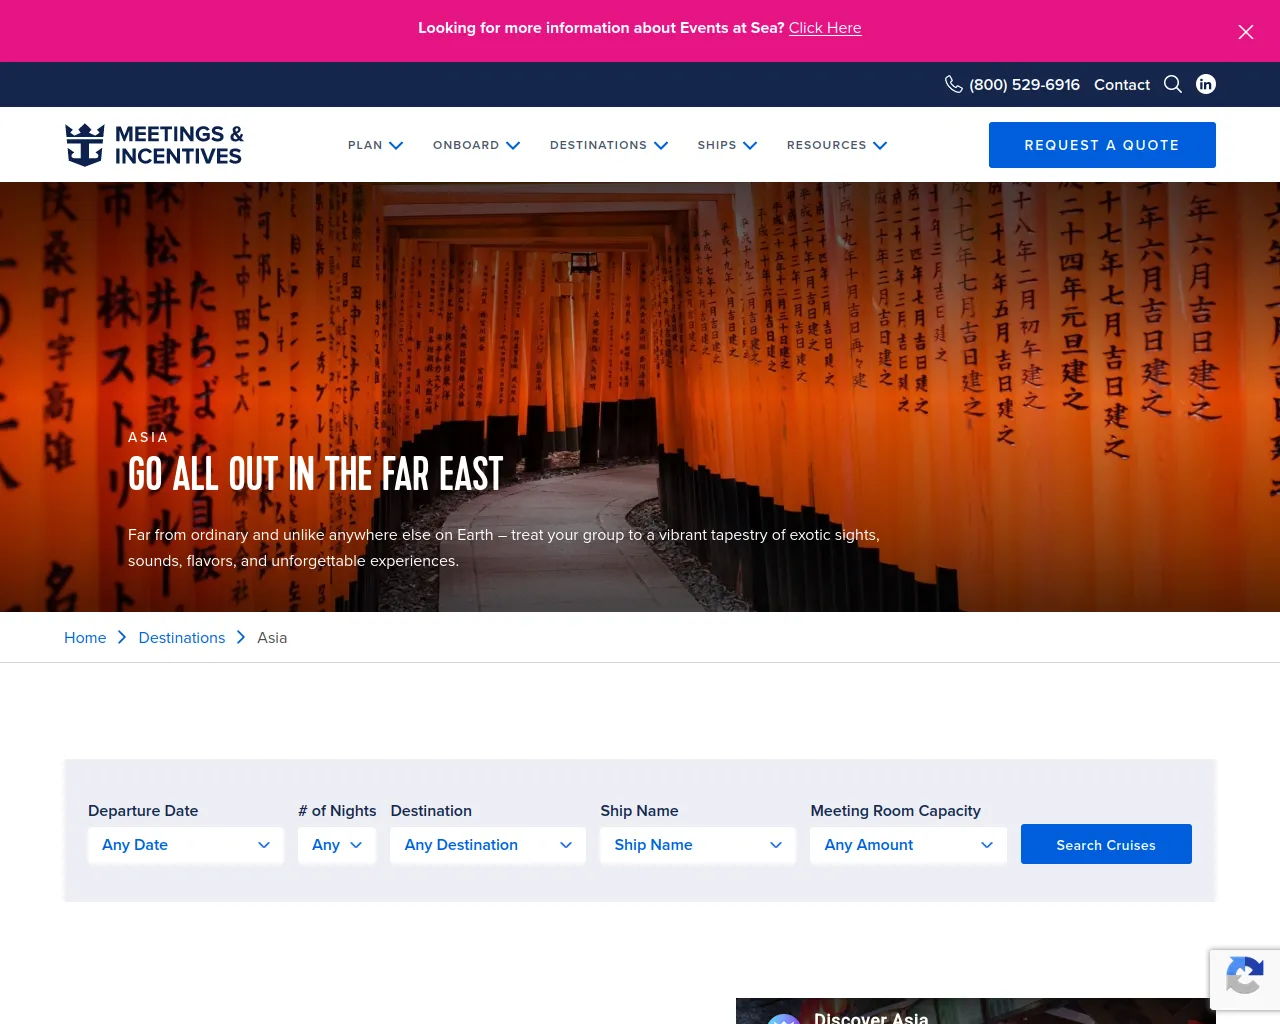Open the Meeting Room Capacity dropdown
This screenshot has height=1024, width=1280.
(908, 845)
